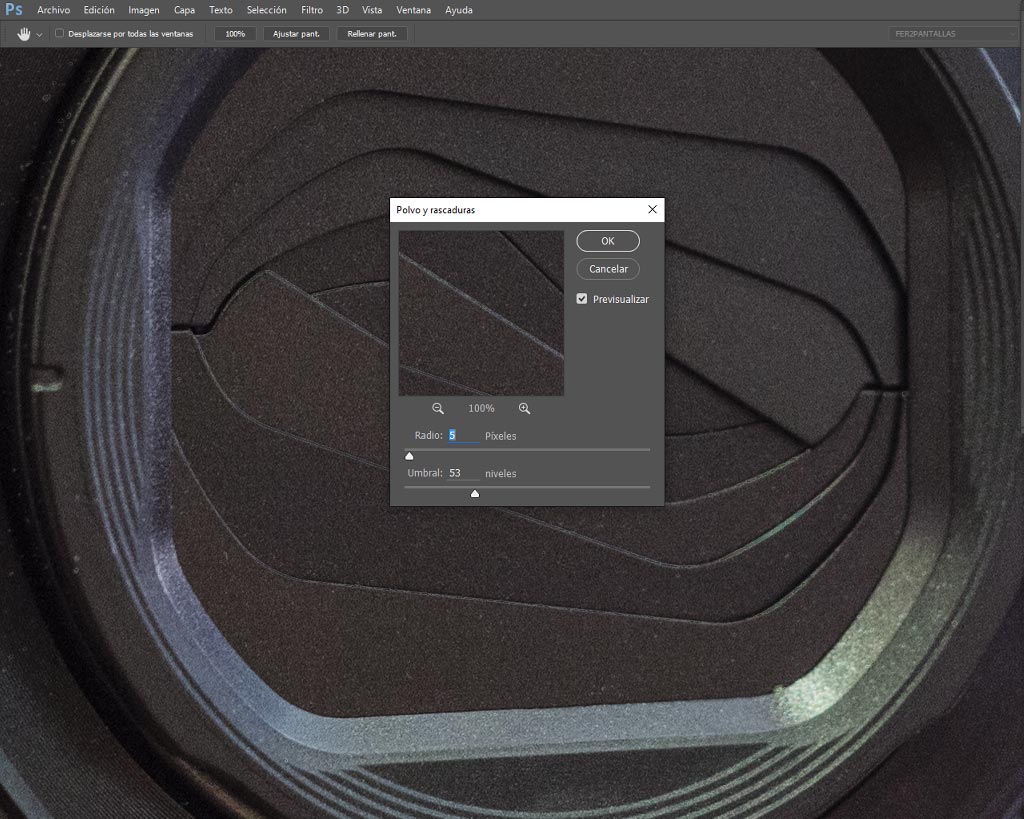Open the Vista menu
Viewport: 1024px width, 819px height.
[372, 10]
